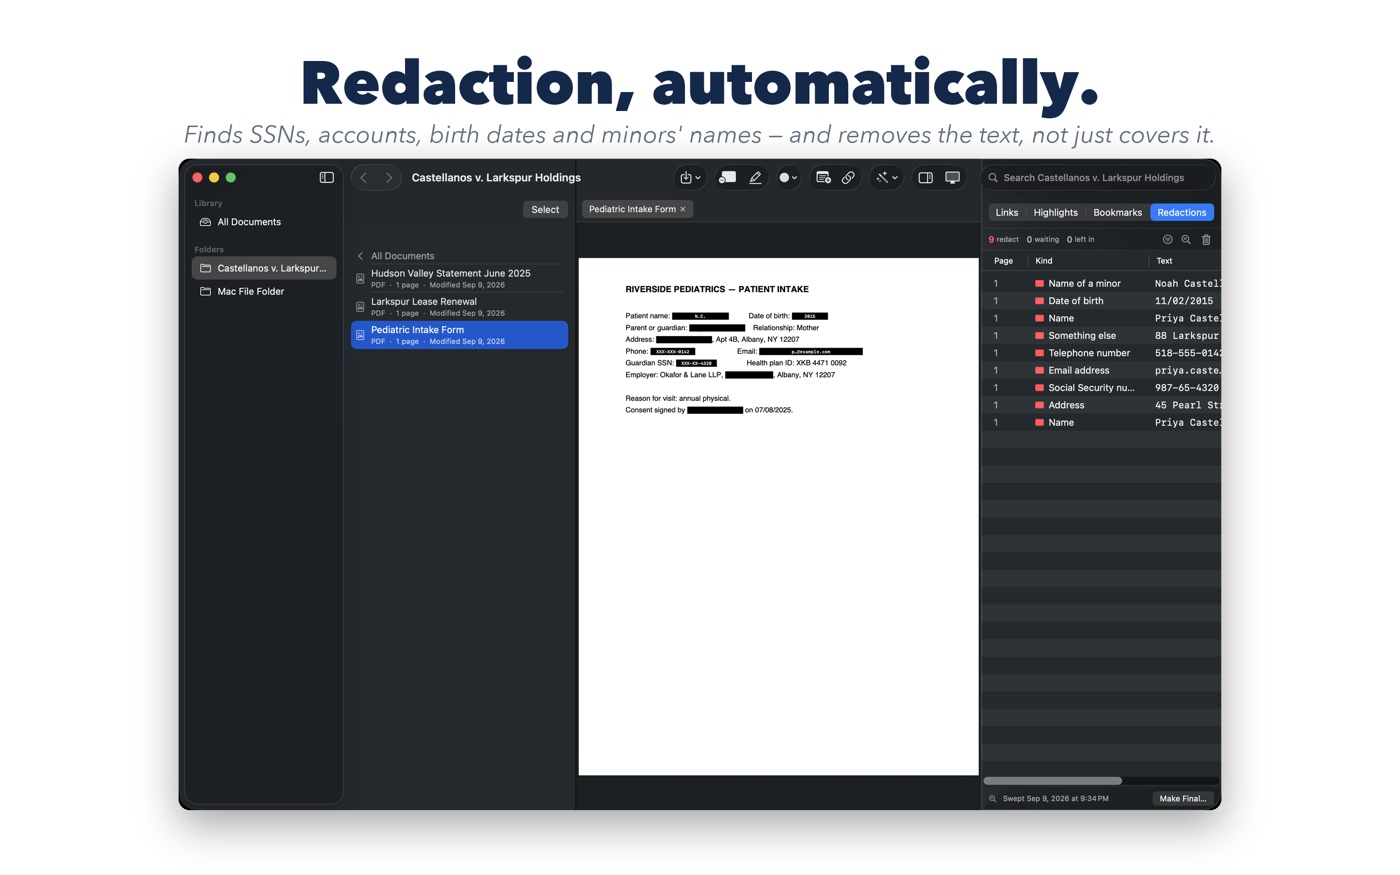Image resolution: width=1400 pixels, height=875 pixels.
Task: Click the link chain icon in toolbar
Action: (x=848, y=177)
